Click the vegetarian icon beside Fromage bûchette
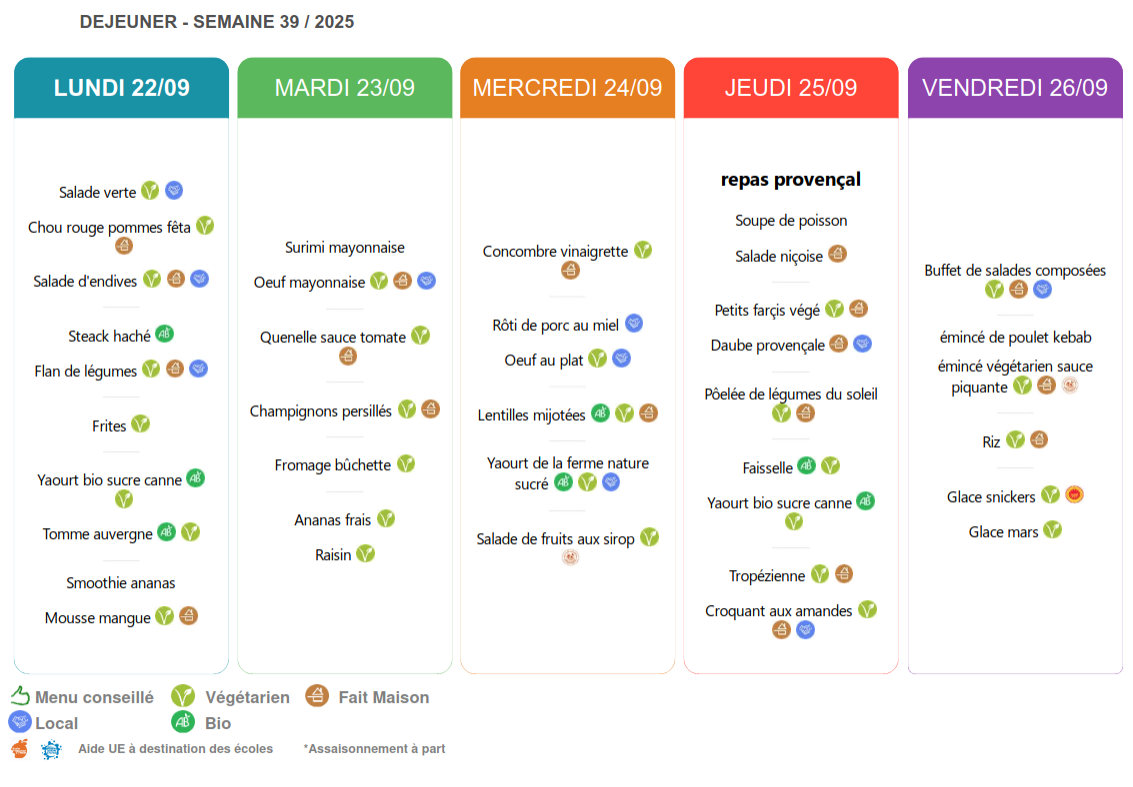This screenshot has width=1133, height=787. (x=406, y=464)
